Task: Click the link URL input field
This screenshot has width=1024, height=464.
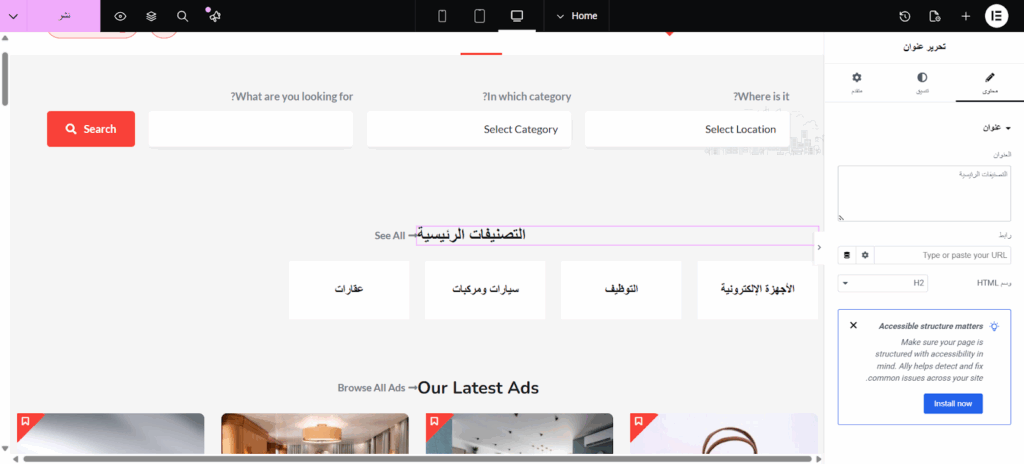Action: [x=942, y=255]
